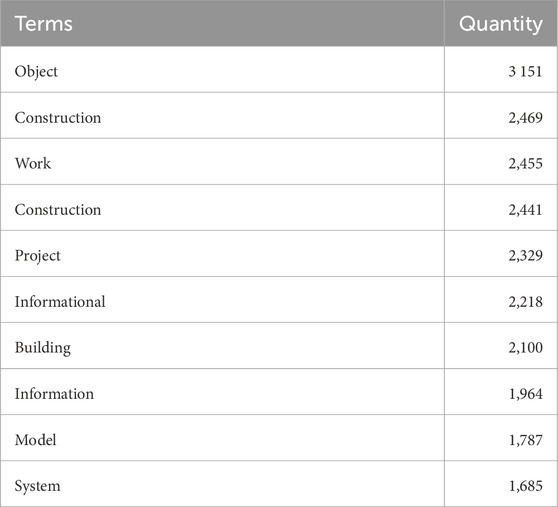
Task: Click the Project term cell
Action: tap(222, 254)
